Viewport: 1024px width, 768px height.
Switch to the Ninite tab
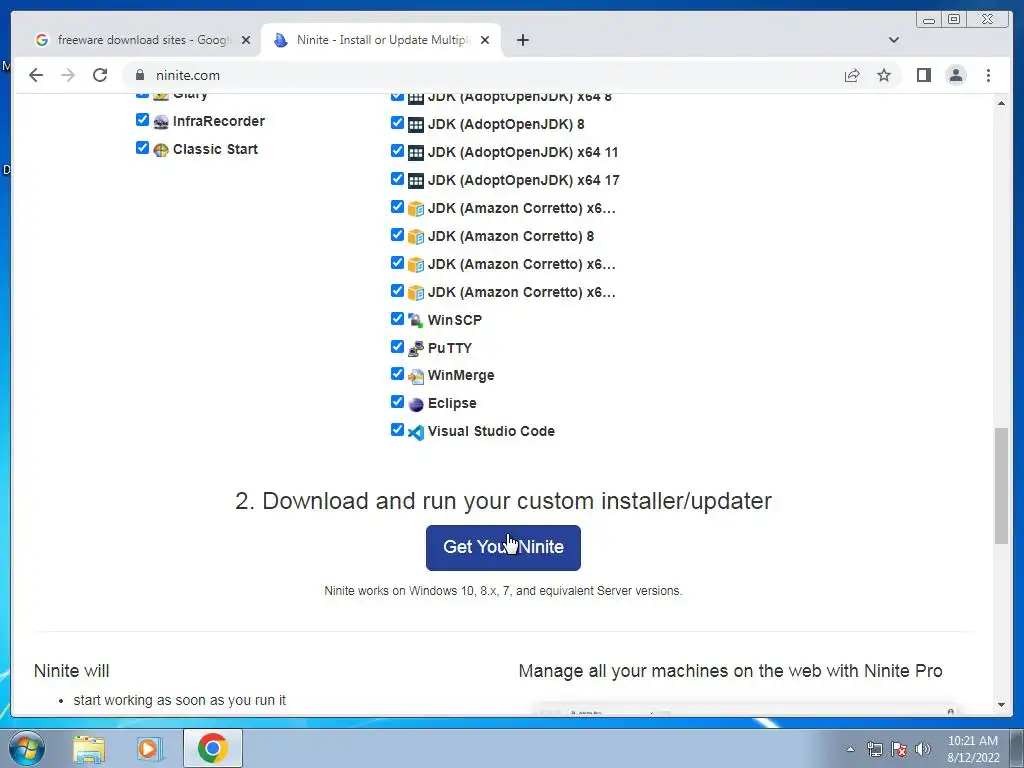click(381, 40)
